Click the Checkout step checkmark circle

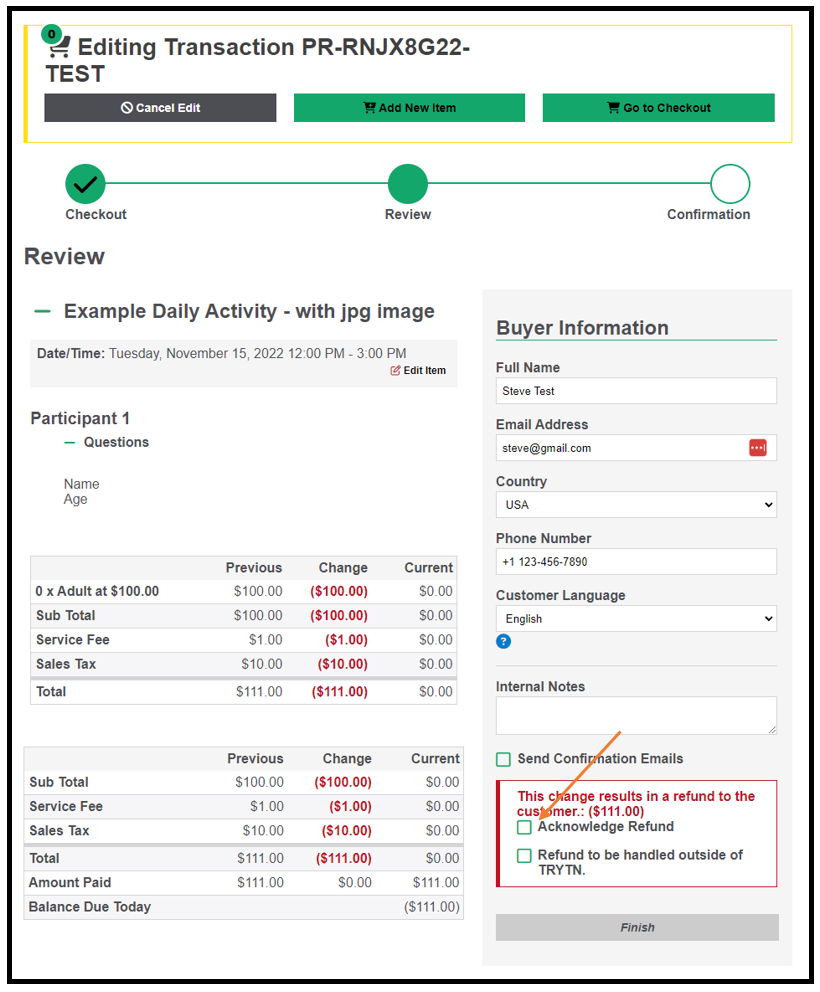coord(85,184)
